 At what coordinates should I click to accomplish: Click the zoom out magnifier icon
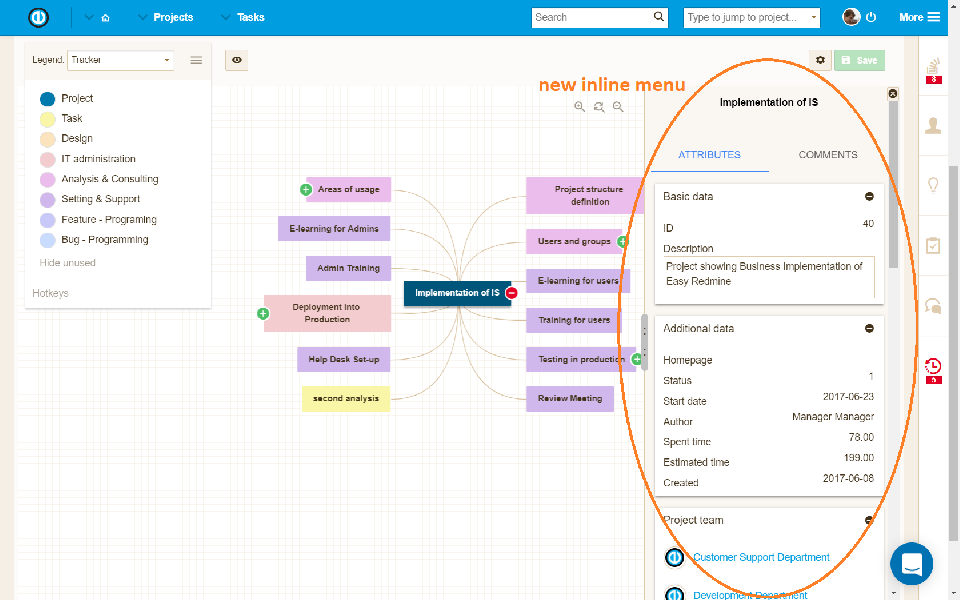coord(618,107)
